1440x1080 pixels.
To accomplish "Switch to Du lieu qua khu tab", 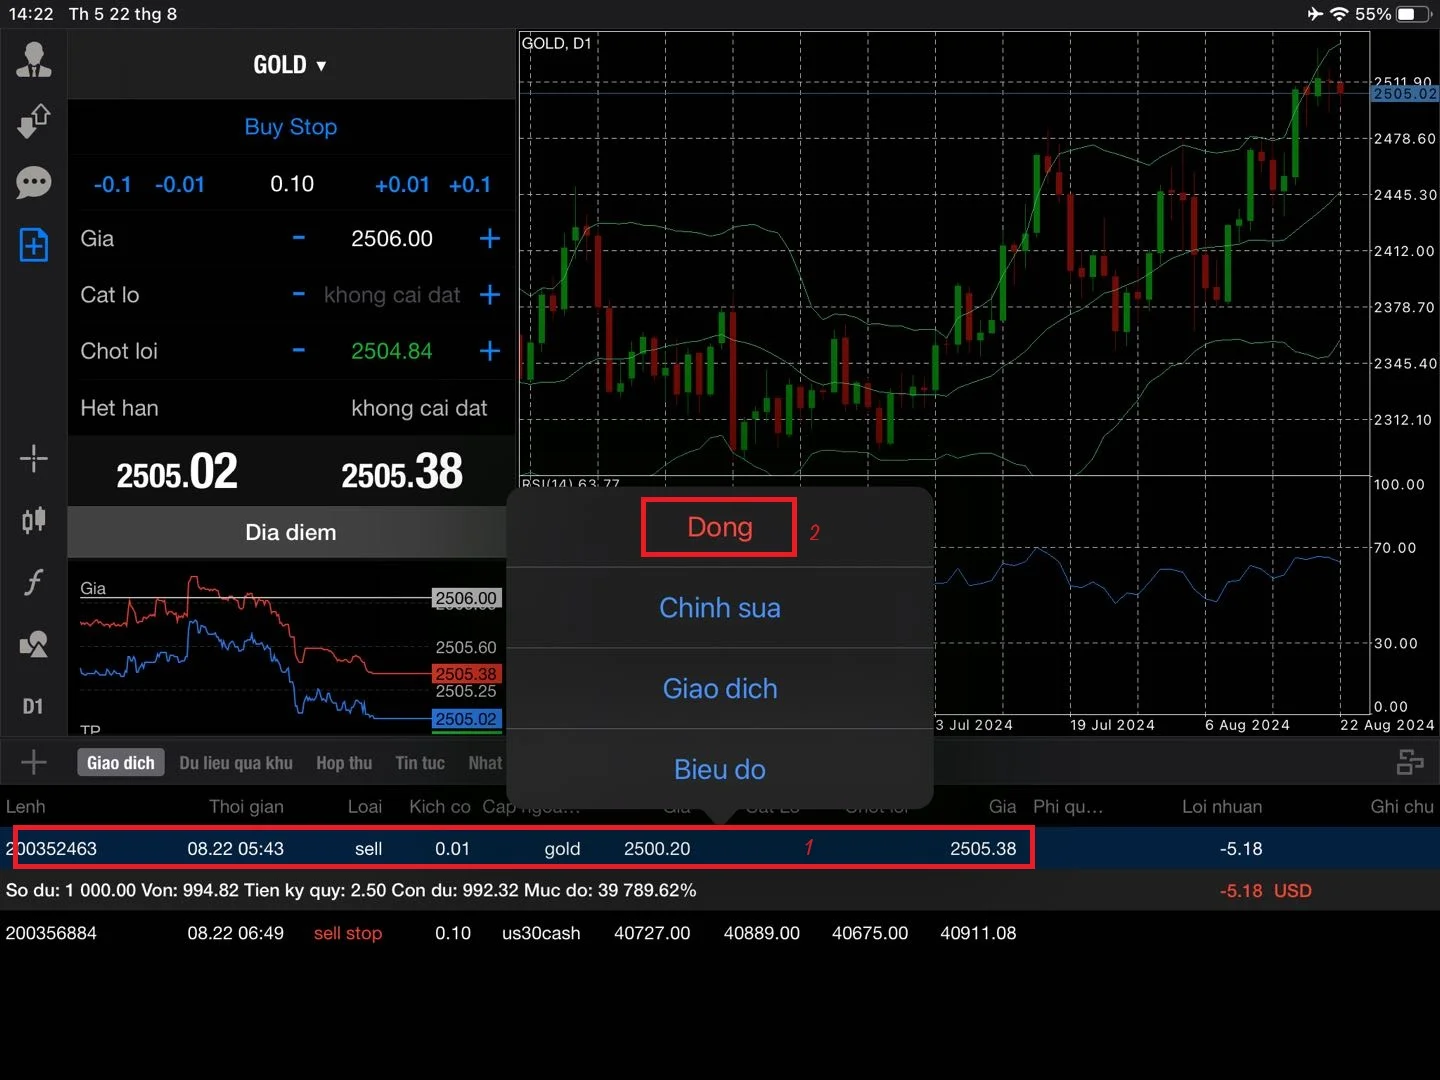I will [x=236, y=763].
